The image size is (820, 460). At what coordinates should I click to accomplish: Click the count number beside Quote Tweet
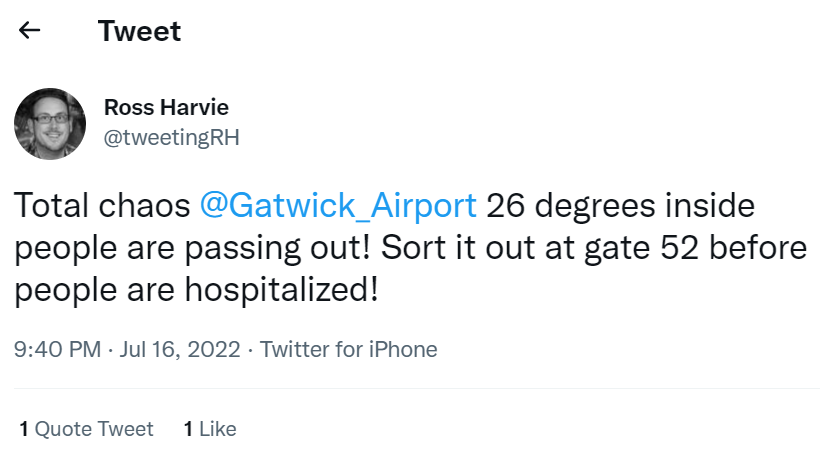coord(23,429)
